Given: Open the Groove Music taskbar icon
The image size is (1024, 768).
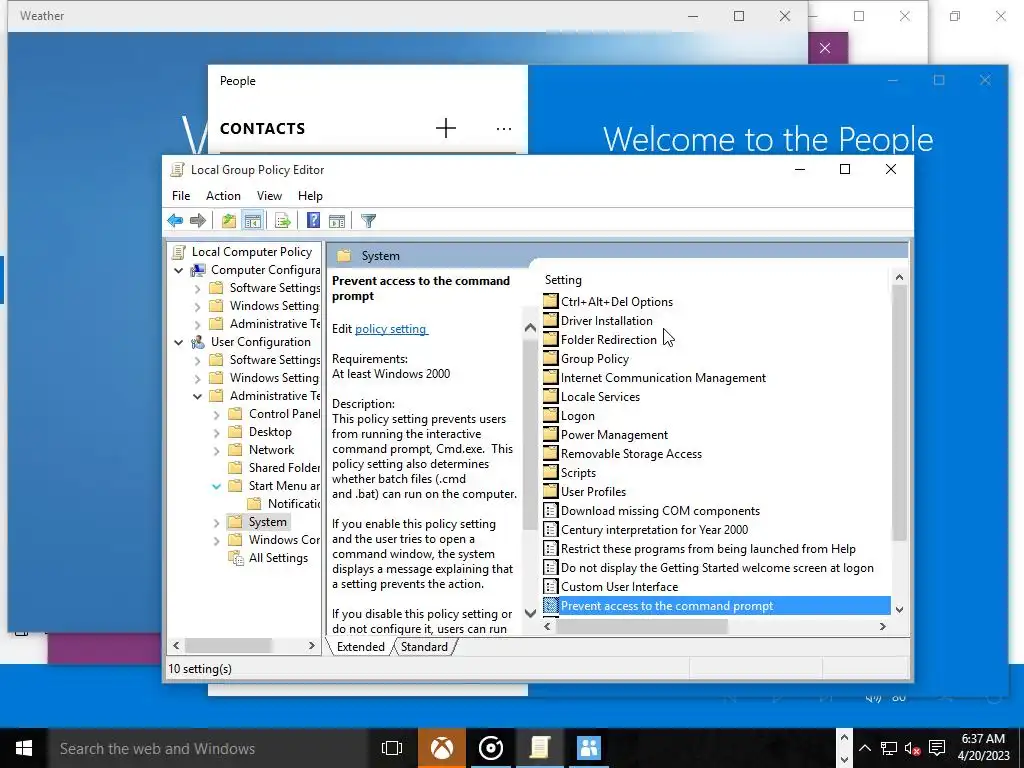Looking at the screenshot, I should (490, 748).
